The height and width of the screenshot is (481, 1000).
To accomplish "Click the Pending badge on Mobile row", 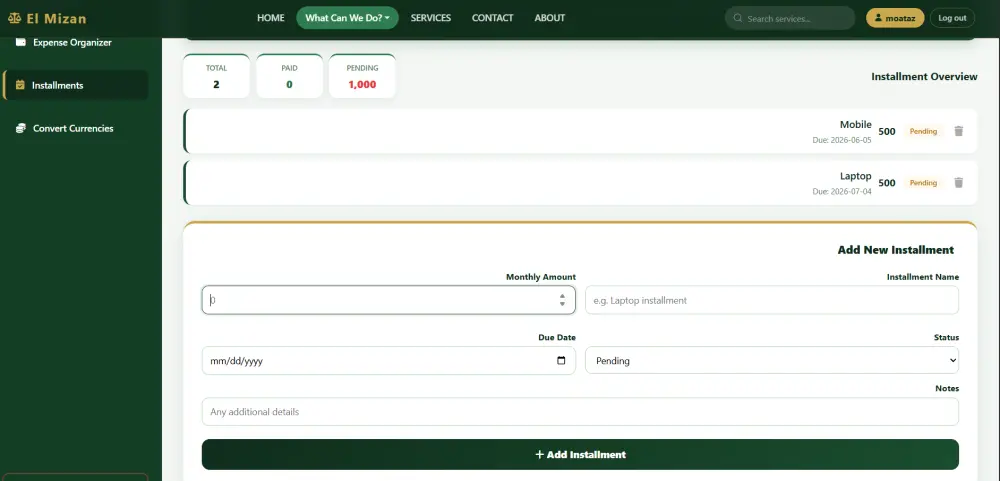I will [x=923, y=131].
